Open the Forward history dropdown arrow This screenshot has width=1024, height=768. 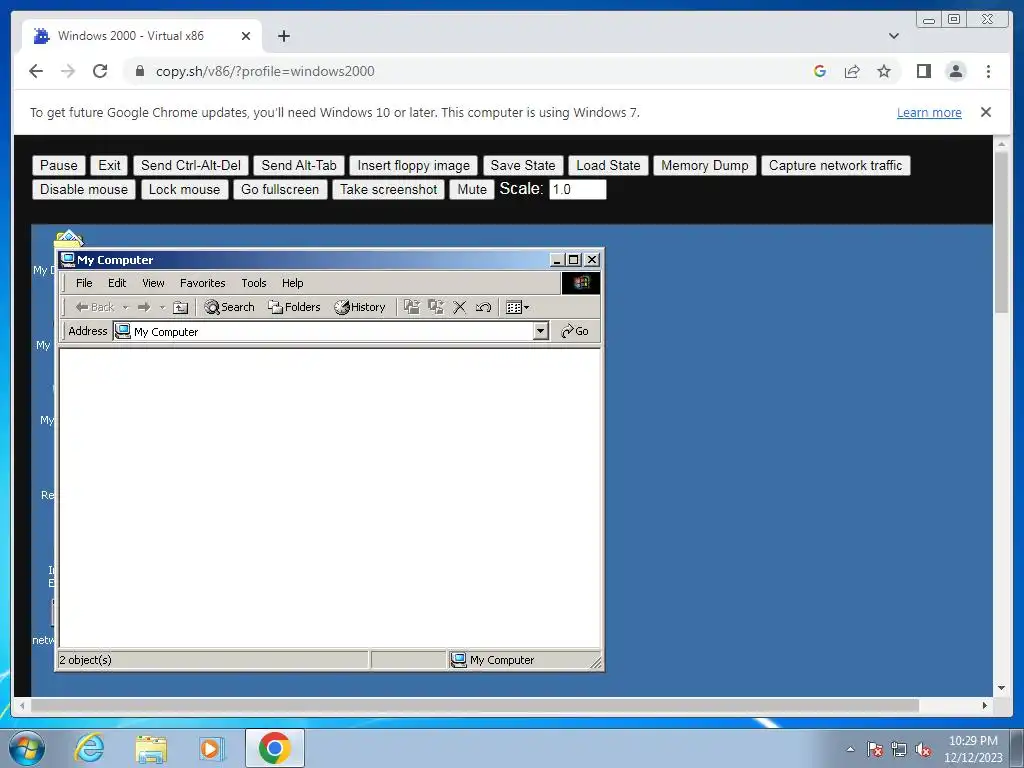tap(162, 307)
